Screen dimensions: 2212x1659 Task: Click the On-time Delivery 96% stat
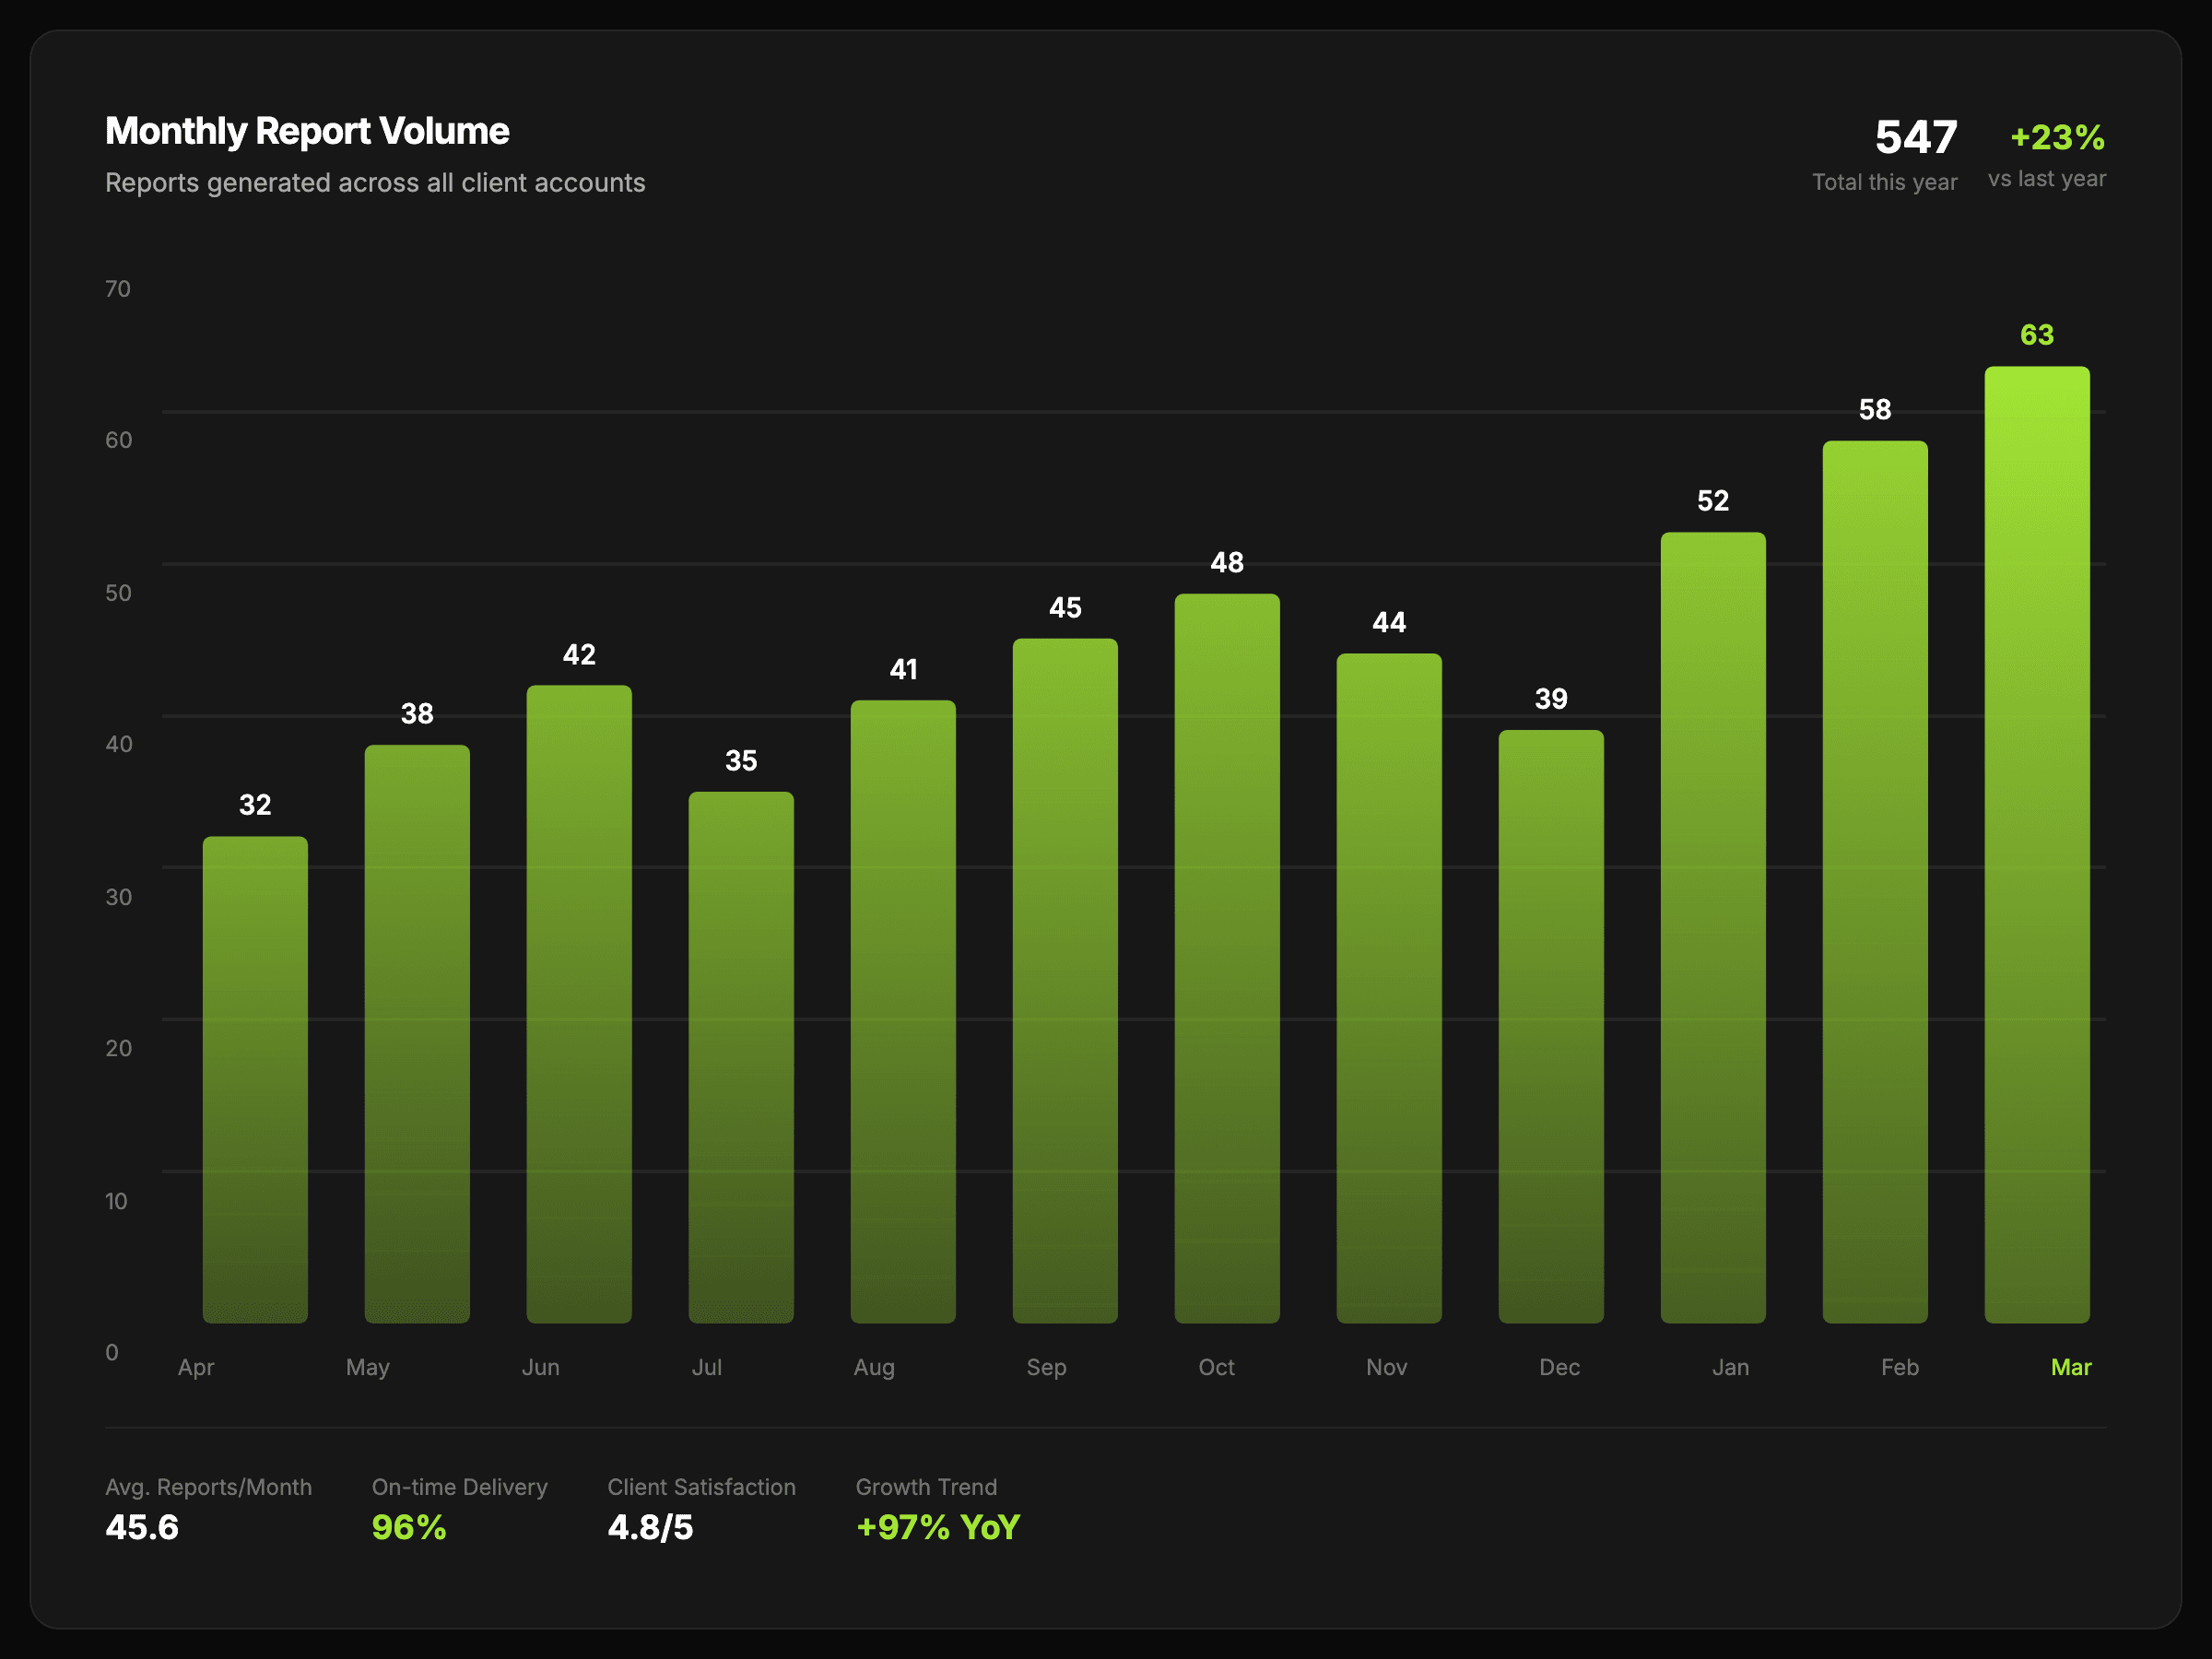point(408,1527)
